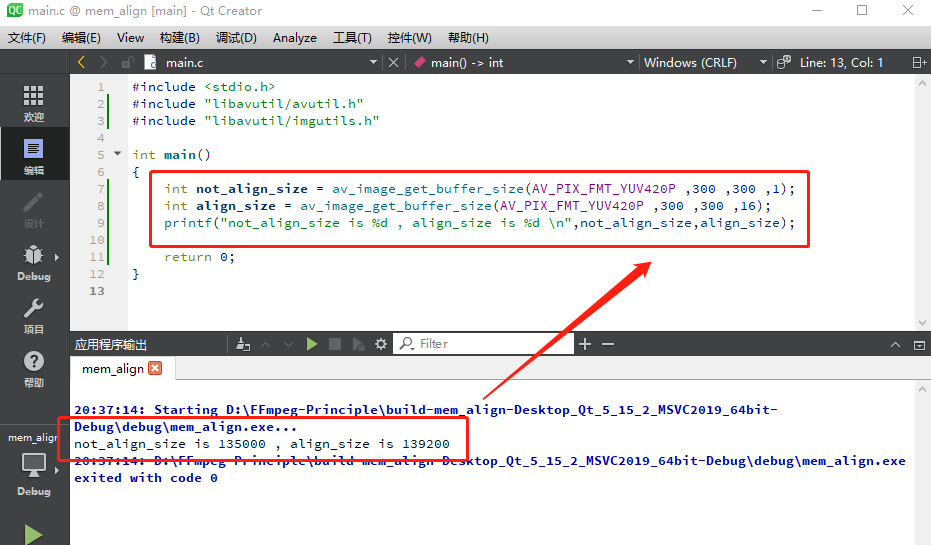Screen dimensions: 931x545
Task: Open output pane settings gear
Action: pyautogui.click(x=380, y=344)
